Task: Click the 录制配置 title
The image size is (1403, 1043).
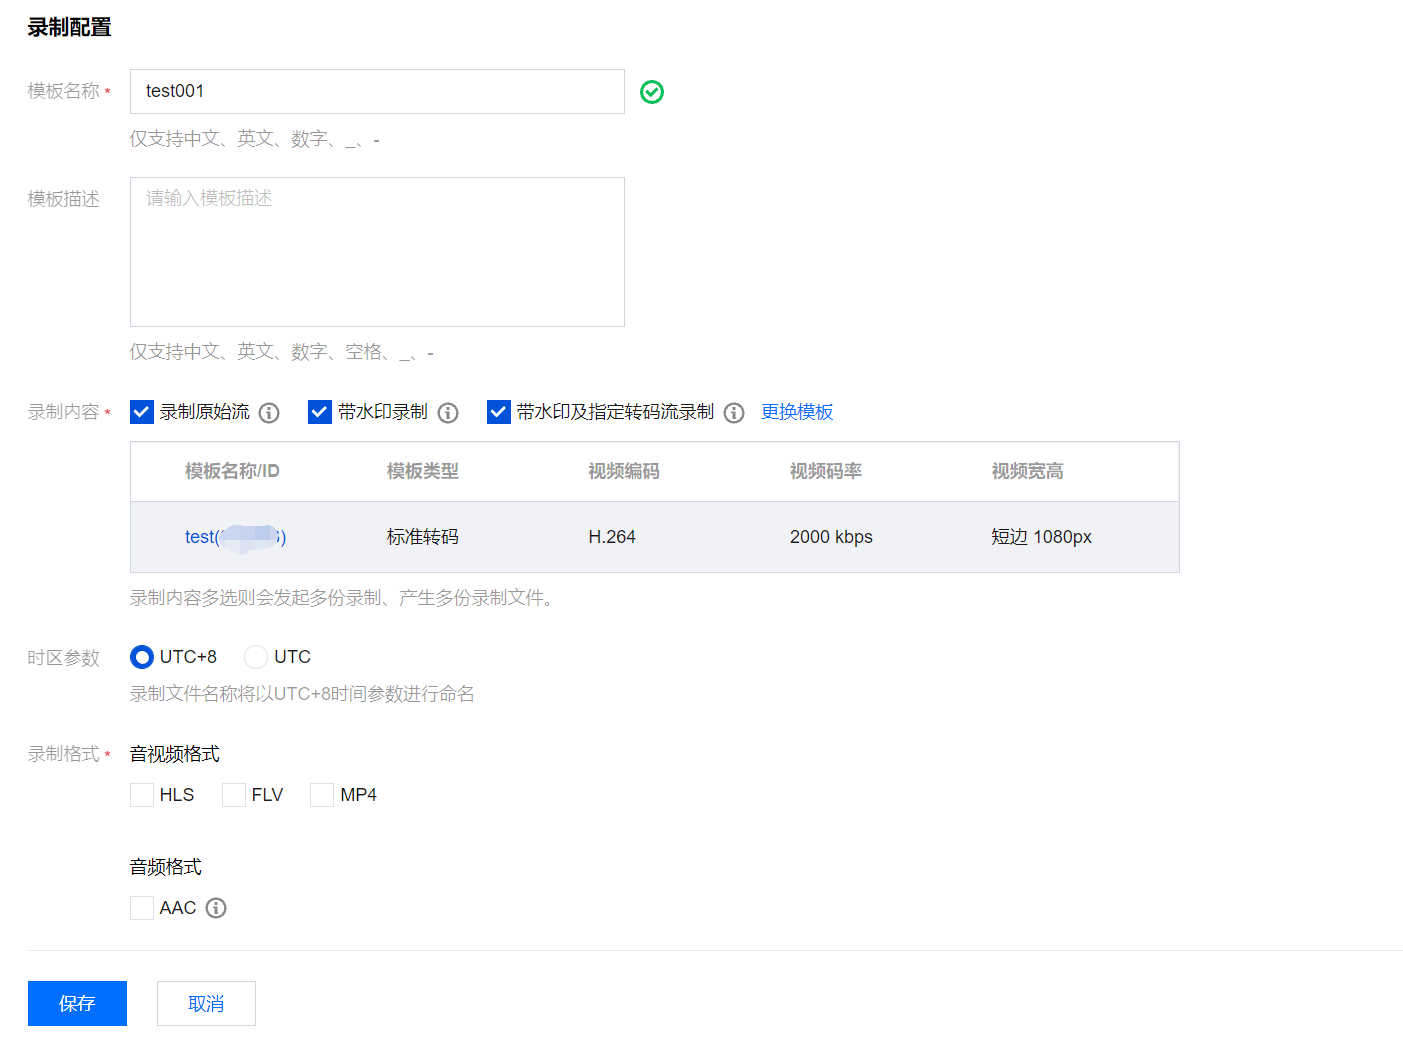Action: (x=69, y=27)
